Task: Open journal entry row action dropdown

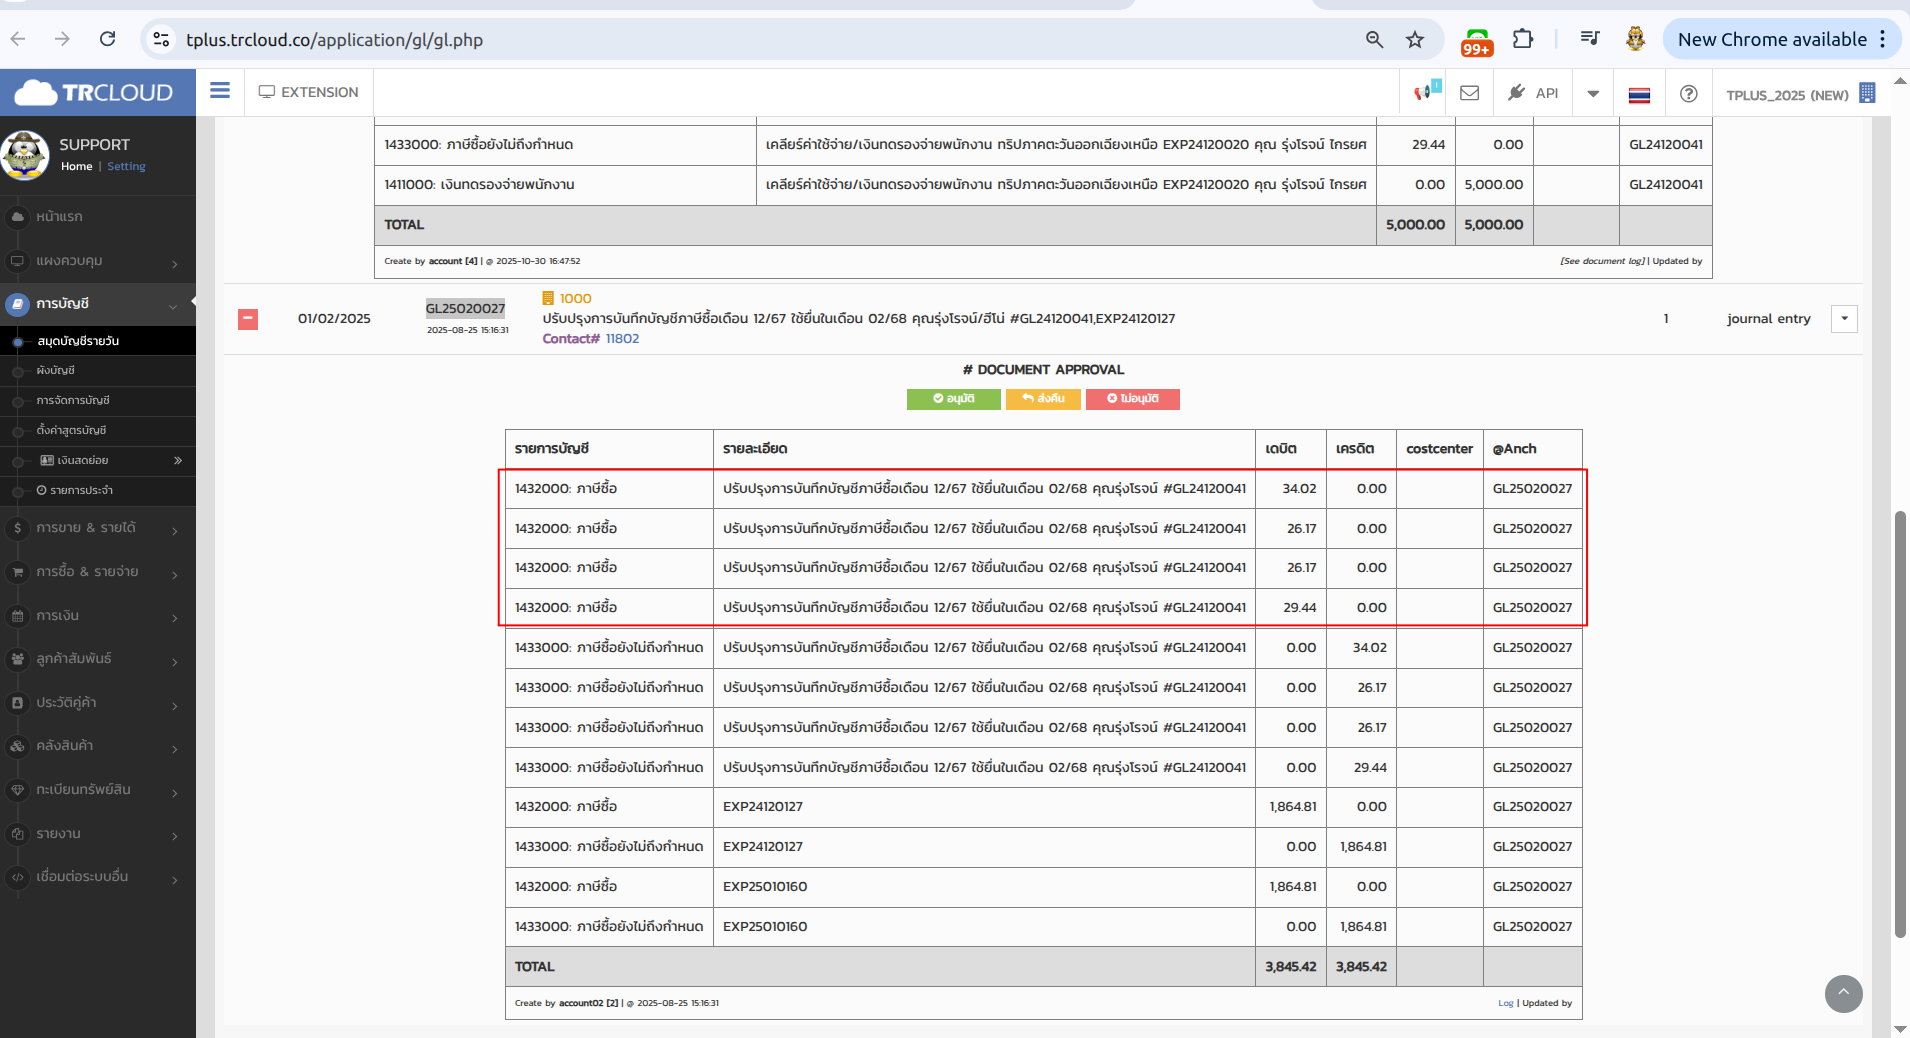Action: pyautogui.click(x=1843, y=319)
